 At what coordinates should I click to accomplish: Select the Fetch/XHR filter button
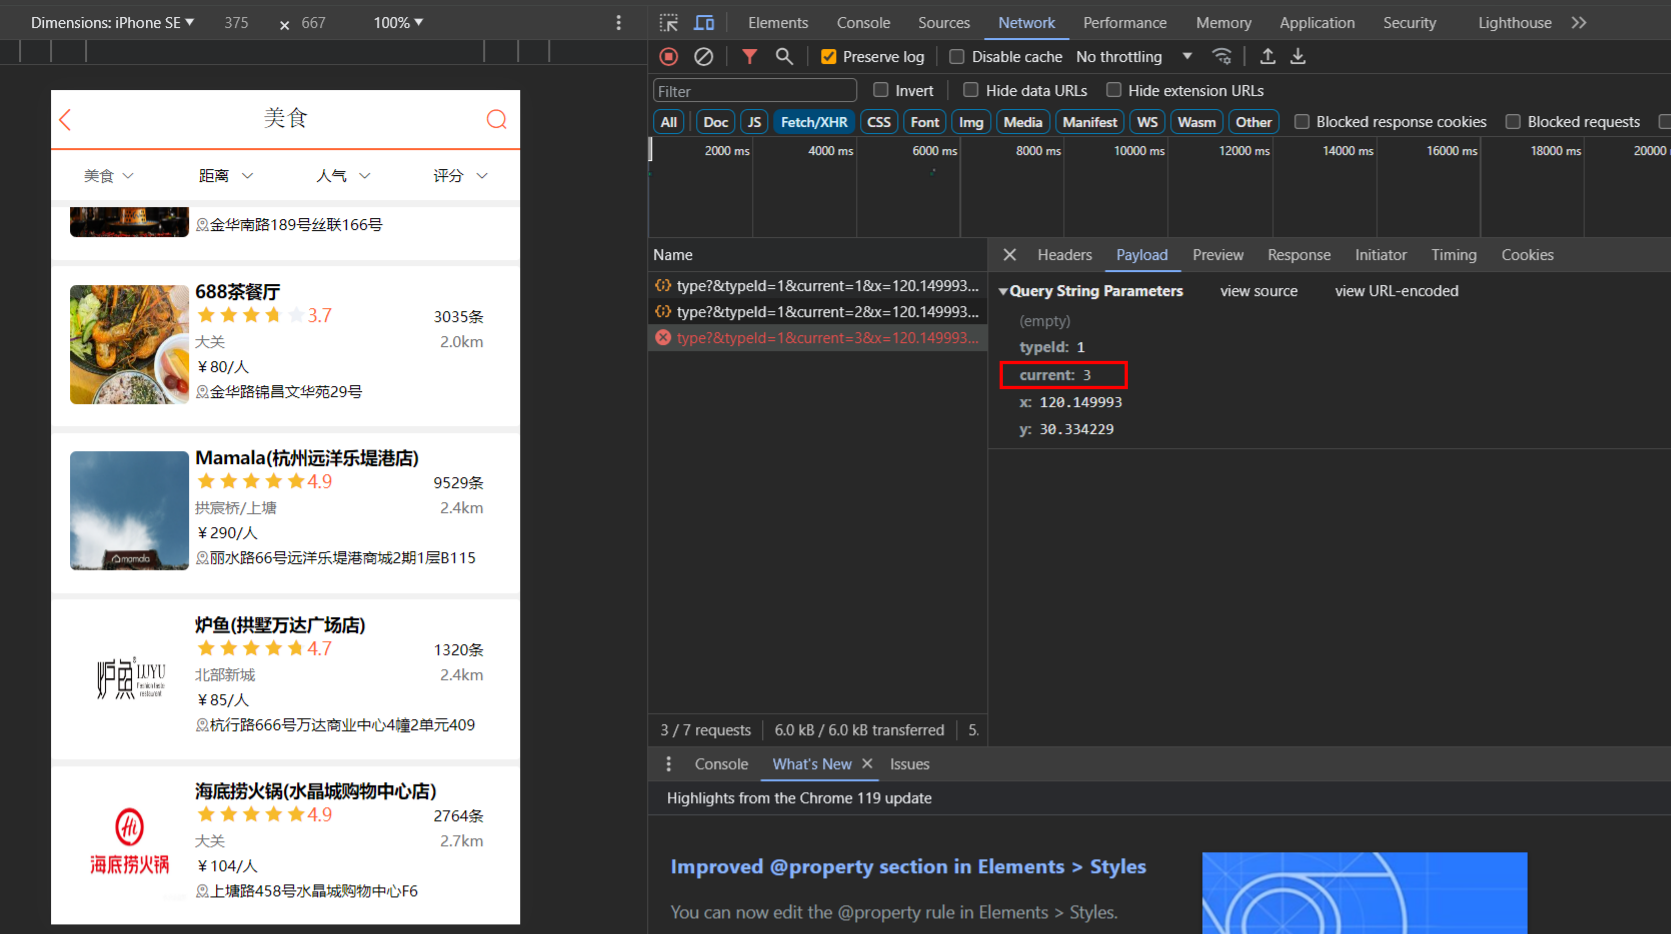coord(814,122)
